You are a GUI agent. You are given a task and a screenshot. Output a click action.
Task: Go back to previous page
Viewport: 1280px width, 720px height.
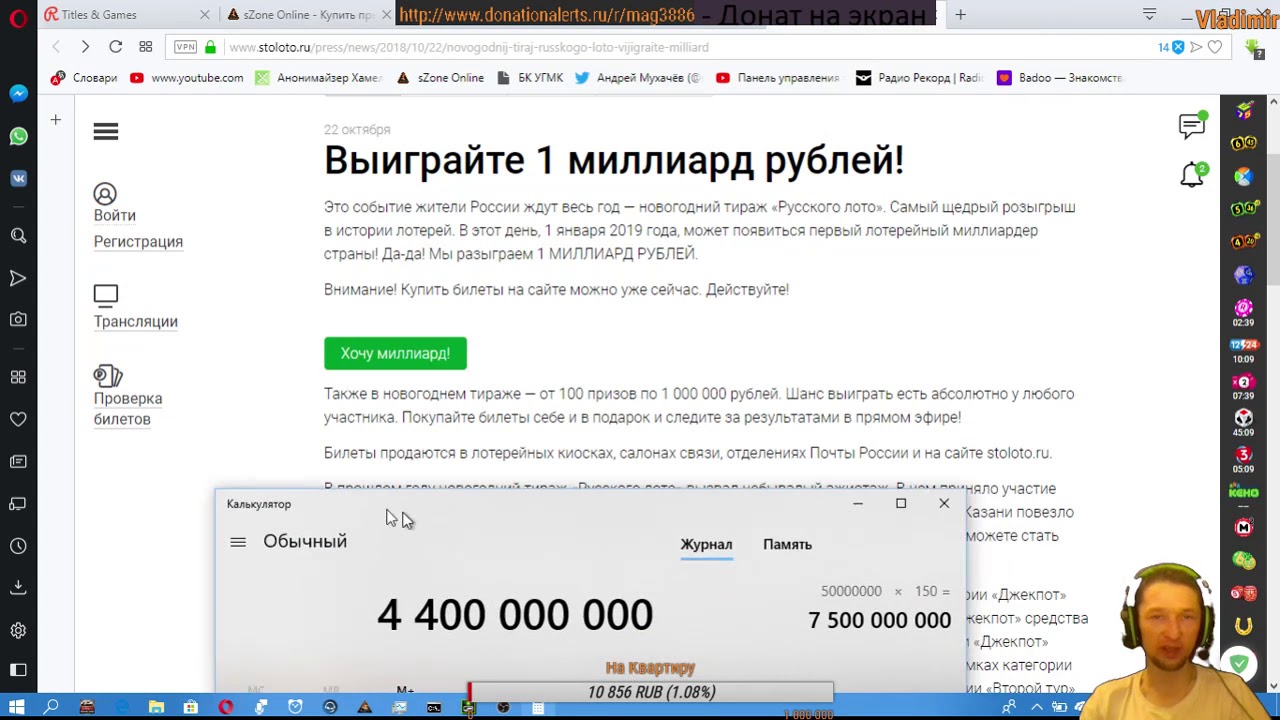[56, 47]
